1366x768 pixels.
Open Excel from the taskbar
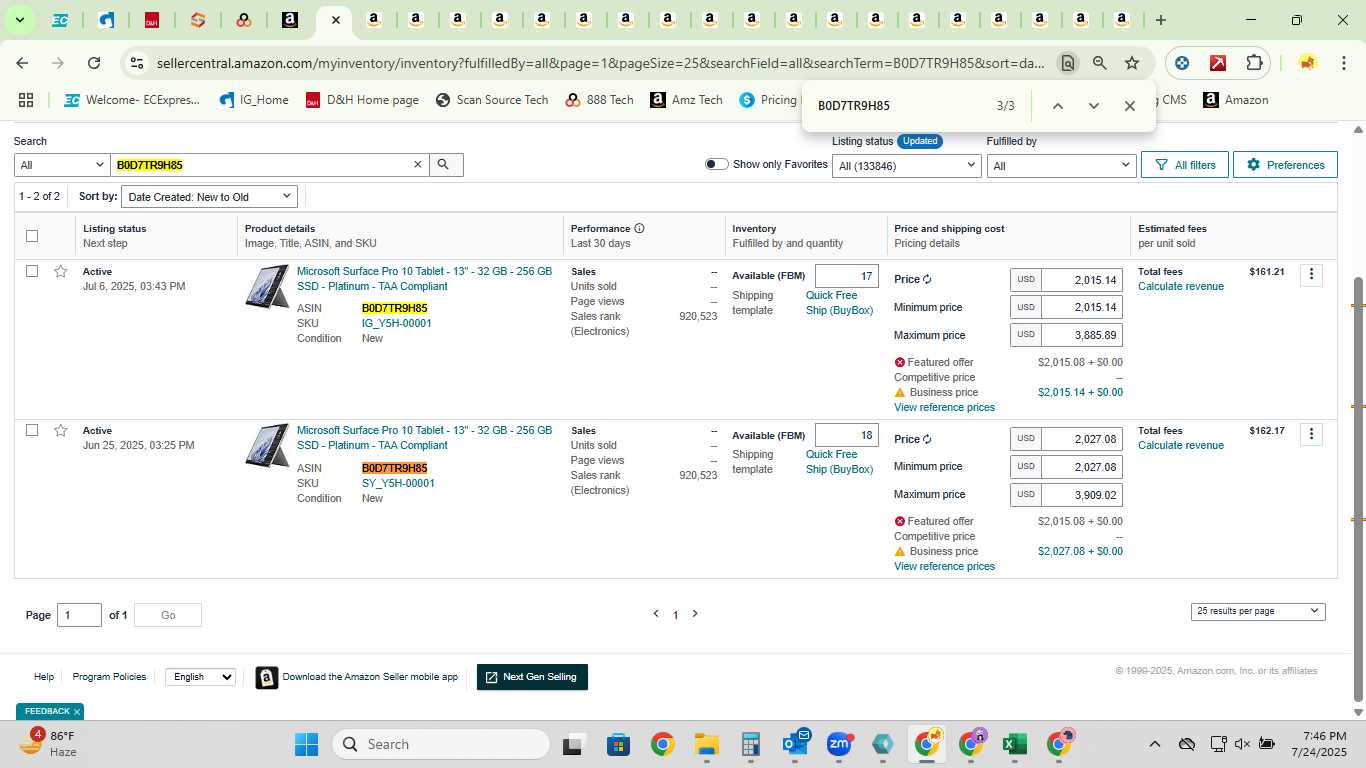(x=1014, y=744)
